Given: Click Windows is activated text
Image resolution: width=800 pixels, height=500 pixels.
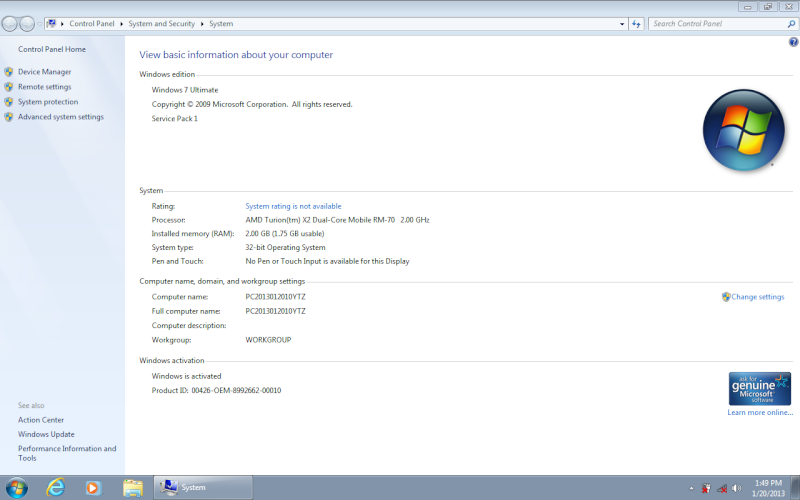Looking at the screenshot, I should point(186,376).
